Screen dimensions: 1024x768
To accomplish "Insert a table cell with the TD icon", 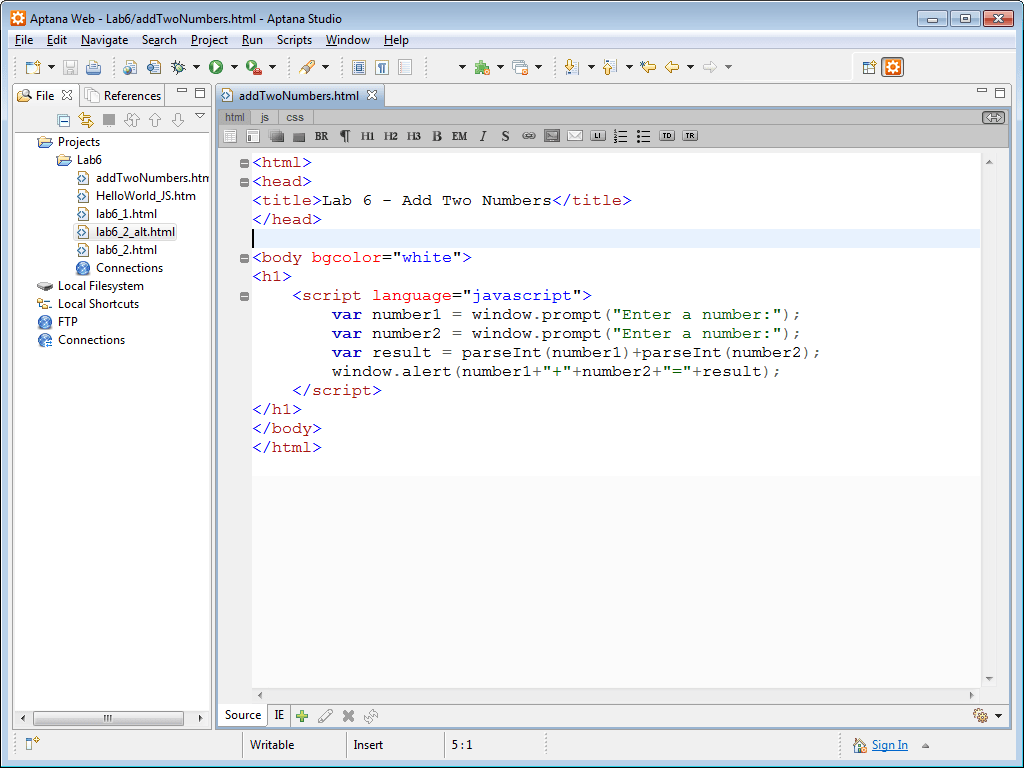I will [x=667, y=136].
